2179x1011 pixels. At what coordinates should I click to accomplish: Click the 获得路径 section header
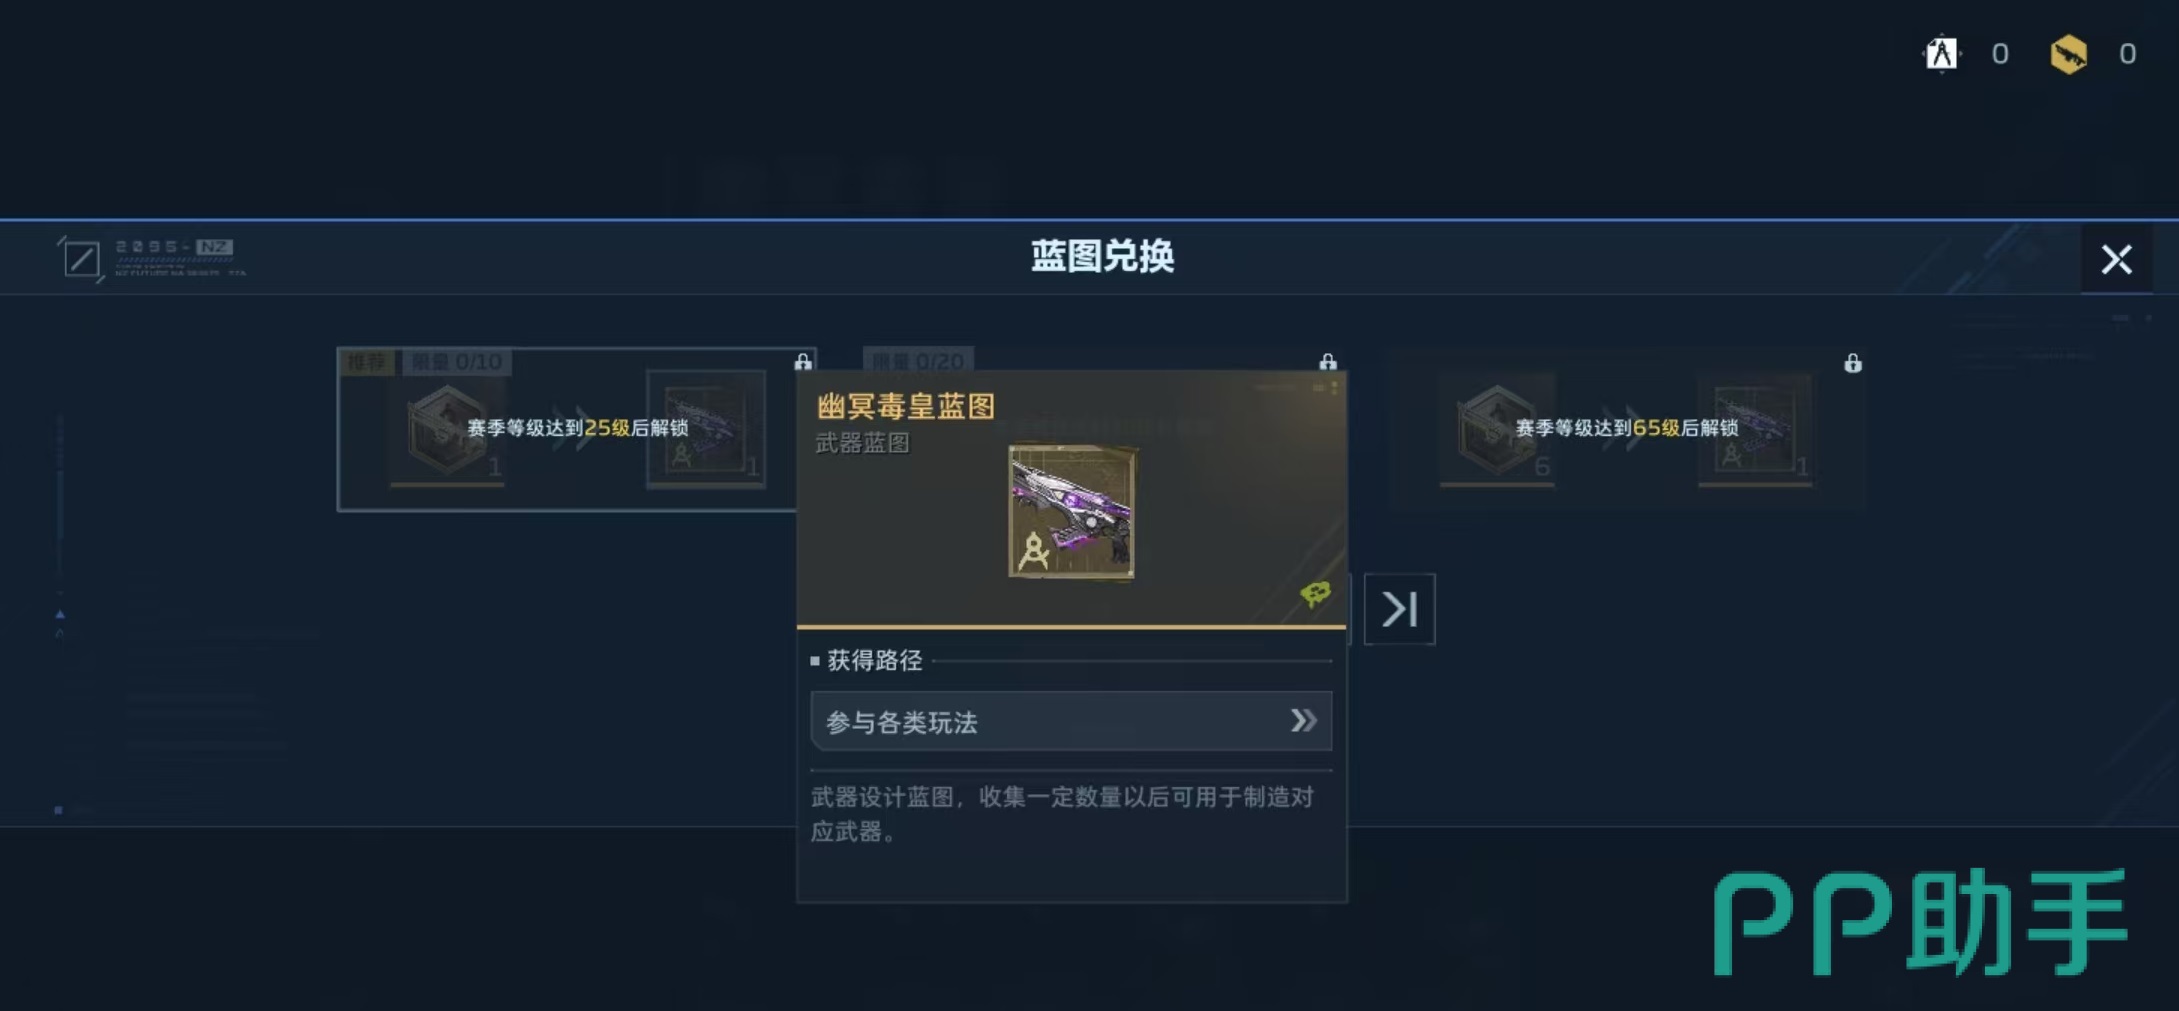(874, 660)
